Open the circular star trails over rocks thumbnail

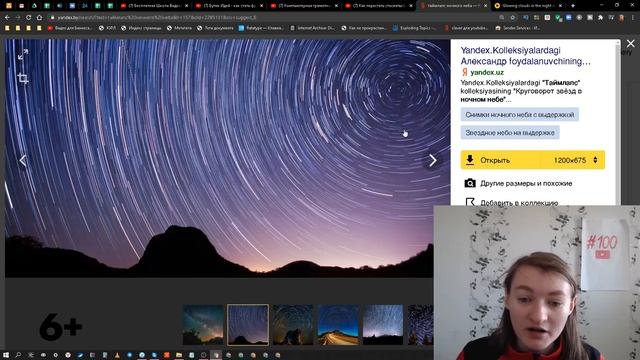point(293,325)
